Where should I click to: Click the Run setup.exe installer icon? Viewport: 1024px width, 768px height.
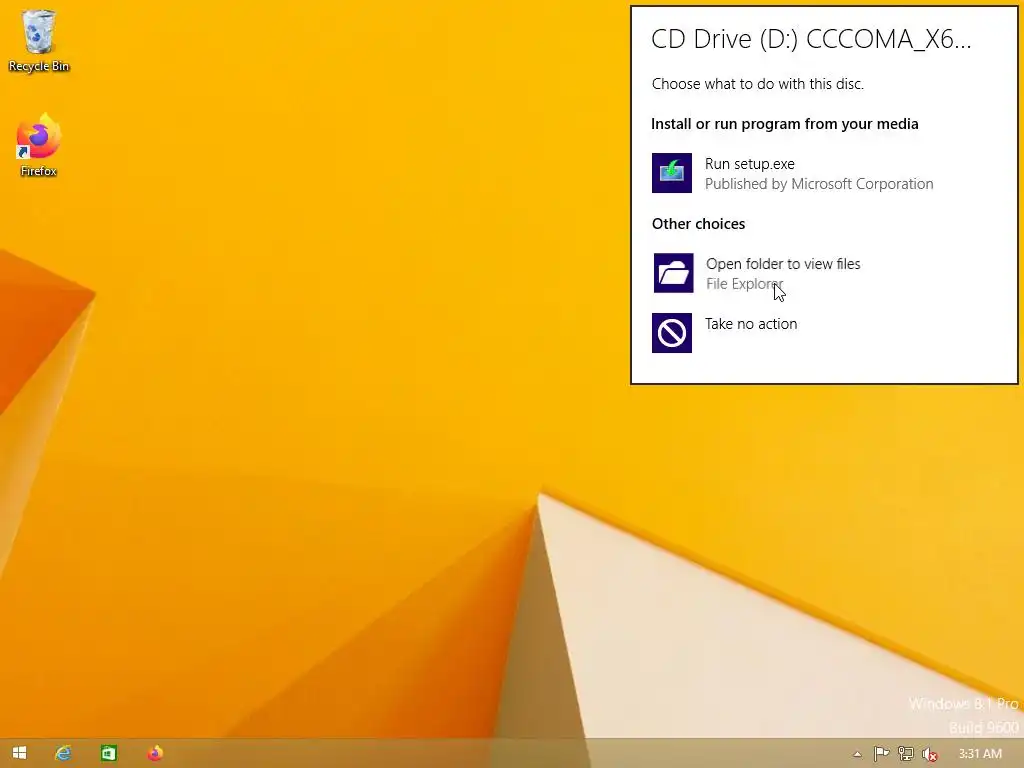tap(671, 173)
